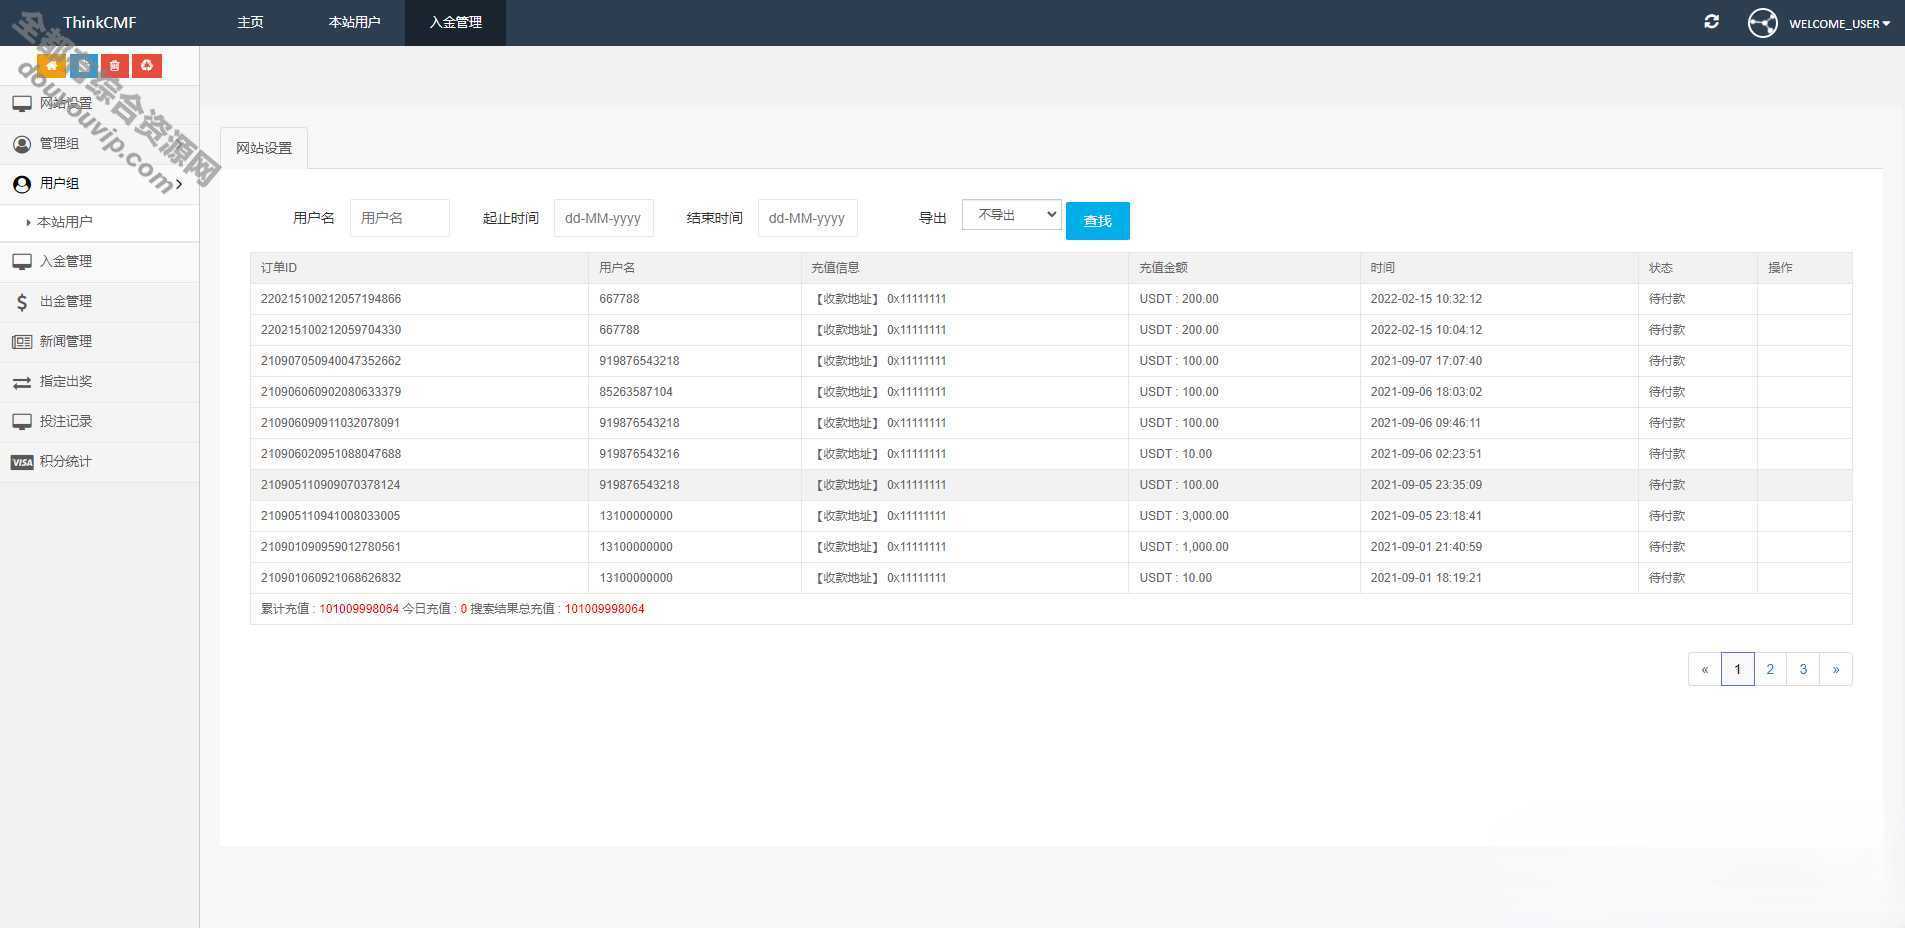Switch to the 本站用户 top tab
The height and width of the screenshot is (928, 1905).
pyautogui.click(x=354, y=22)
